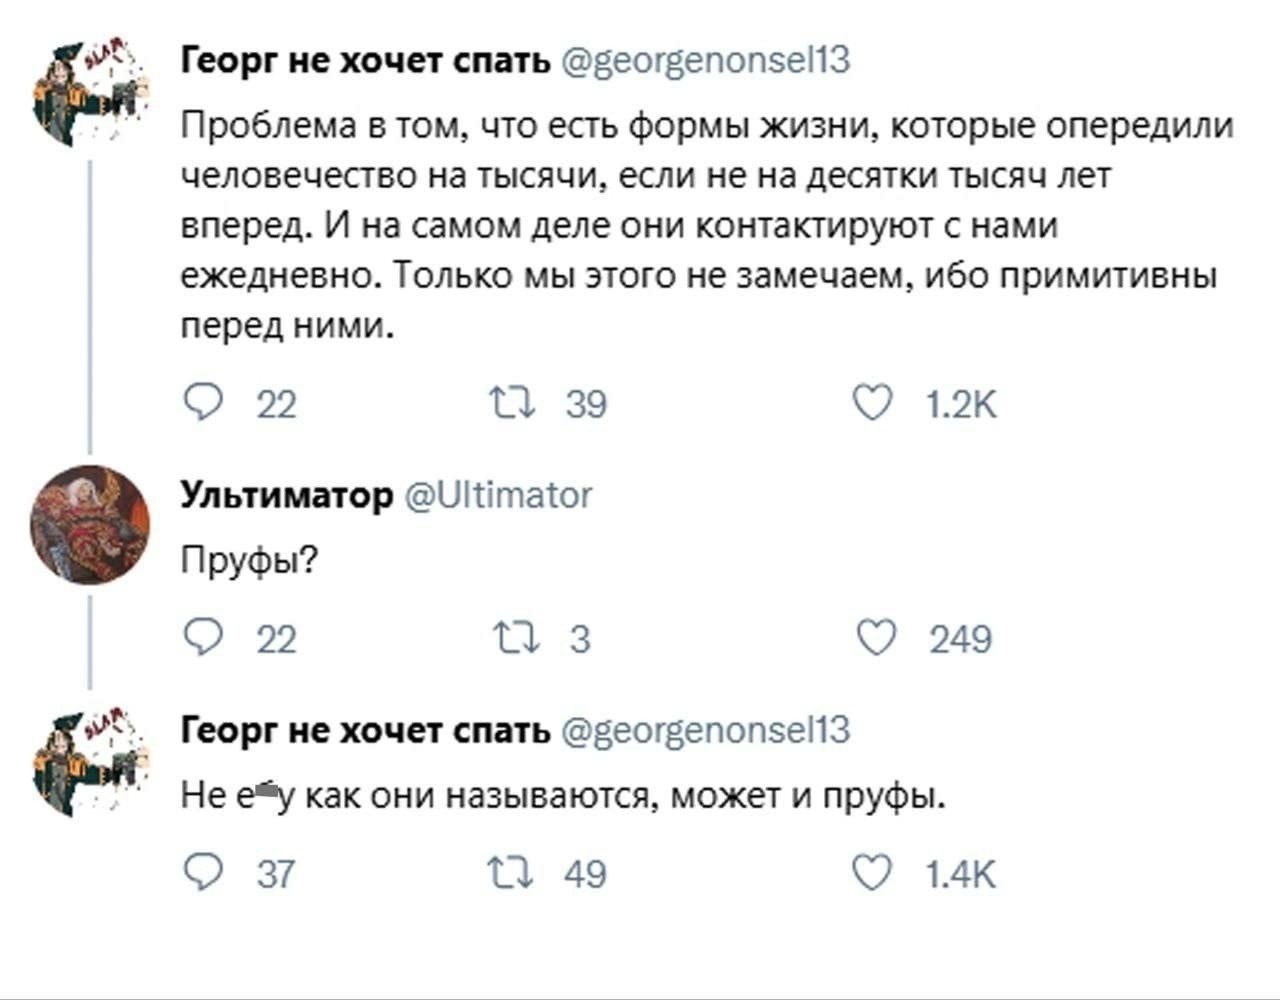
Task: Open the reply text ending "может и пруфы"
Action: 562,796
